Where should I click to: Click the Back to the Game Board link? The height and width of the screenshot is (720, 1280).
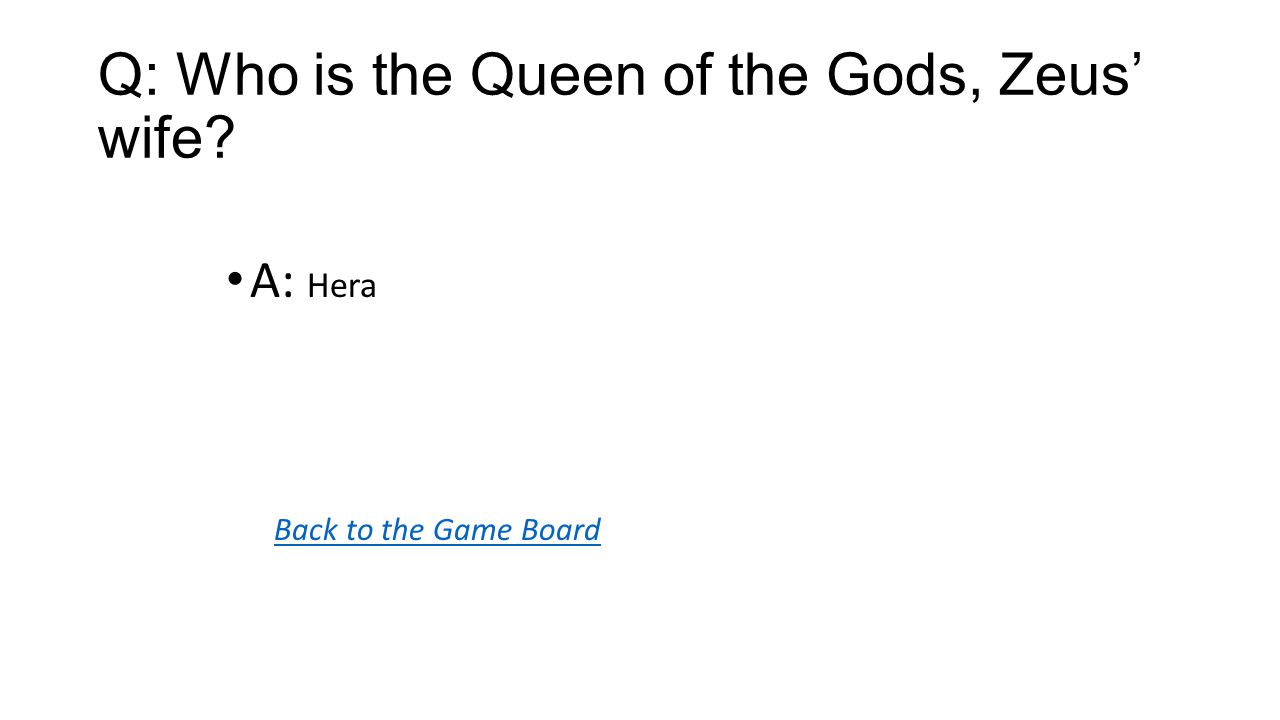[437, 529]
